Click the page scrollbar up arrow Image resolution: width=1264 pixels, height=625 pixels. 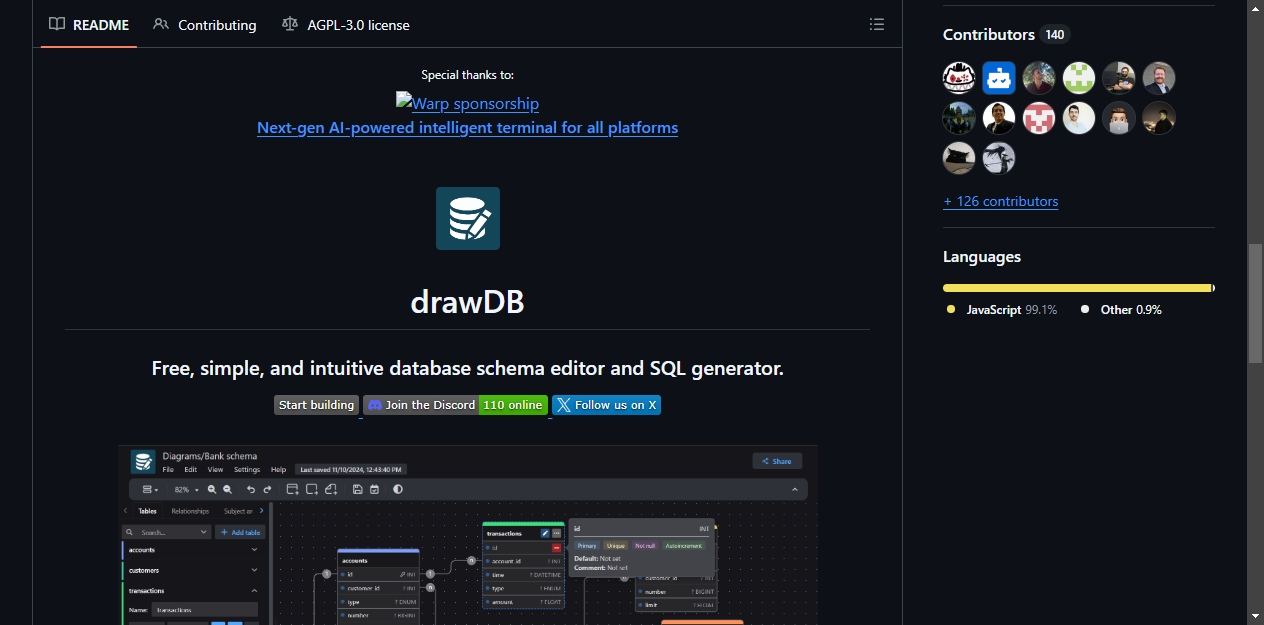click(1256, 8)
